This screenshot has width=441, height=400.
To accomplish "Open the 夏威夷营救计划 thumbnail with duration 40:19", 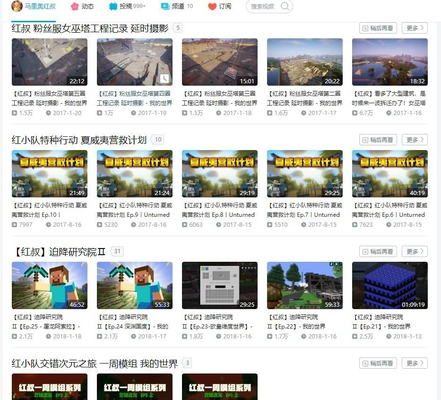I will click(390, 174).
